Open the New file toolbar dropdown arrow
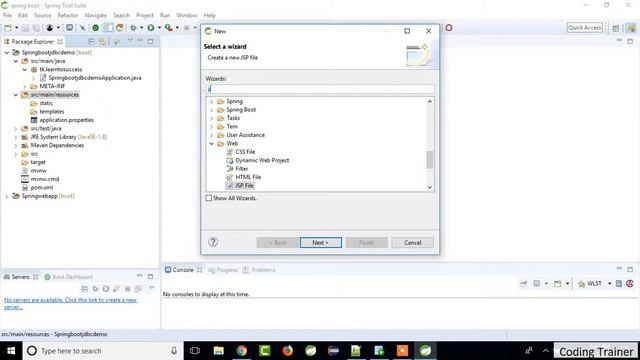Viewport: 640px width, 360px height. pos(16,28)
